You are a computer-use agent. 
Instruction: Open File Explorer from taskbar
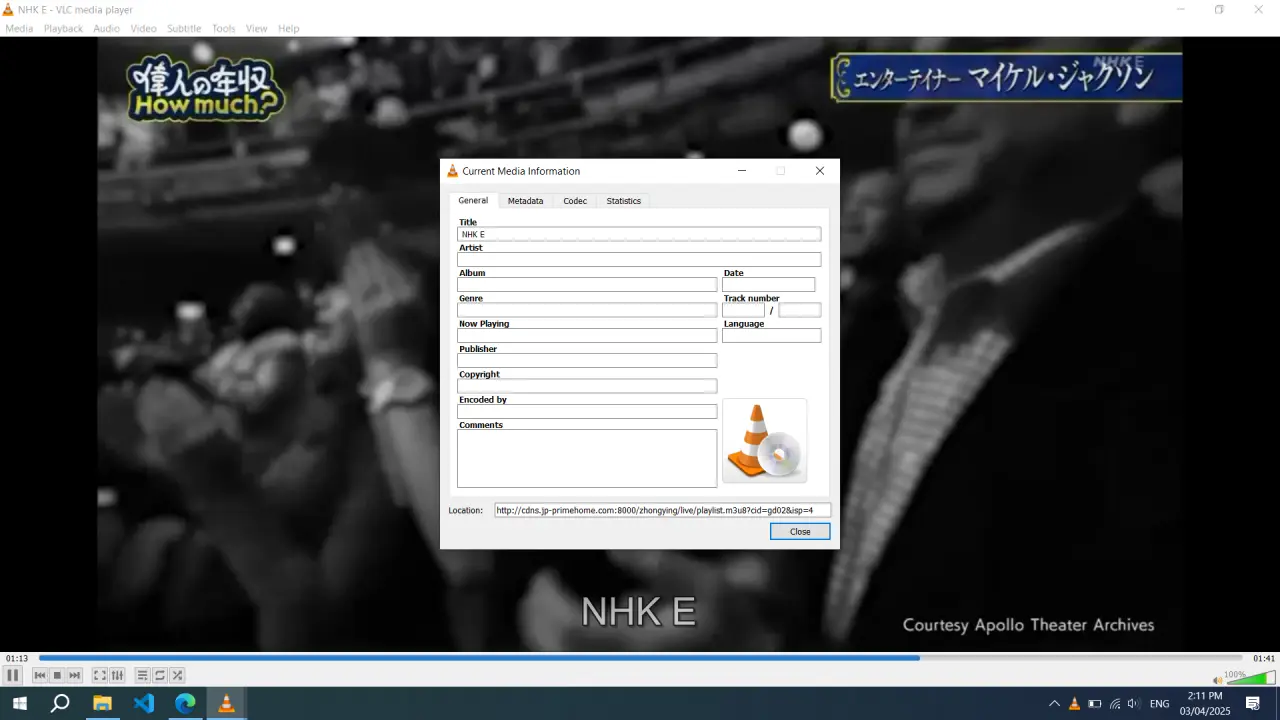point(102,704)
